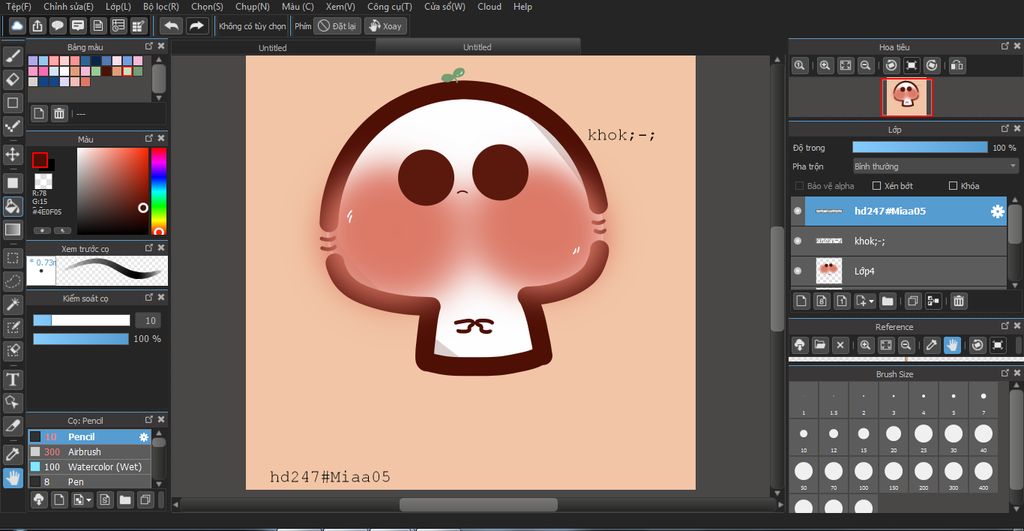Zoom out in the Navigator panel
The width and height of the screenshot is (1024, 531).
tap(865, 65)
